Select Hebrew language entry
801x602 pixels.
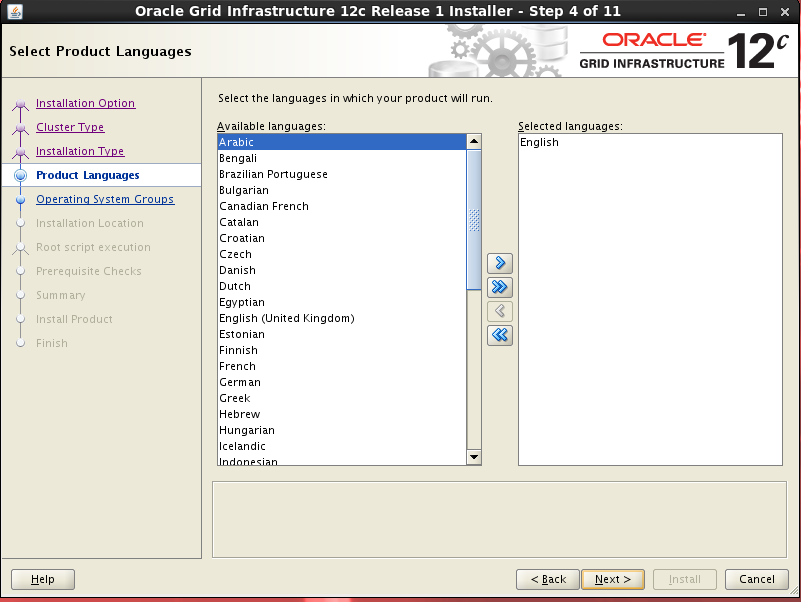342,414
